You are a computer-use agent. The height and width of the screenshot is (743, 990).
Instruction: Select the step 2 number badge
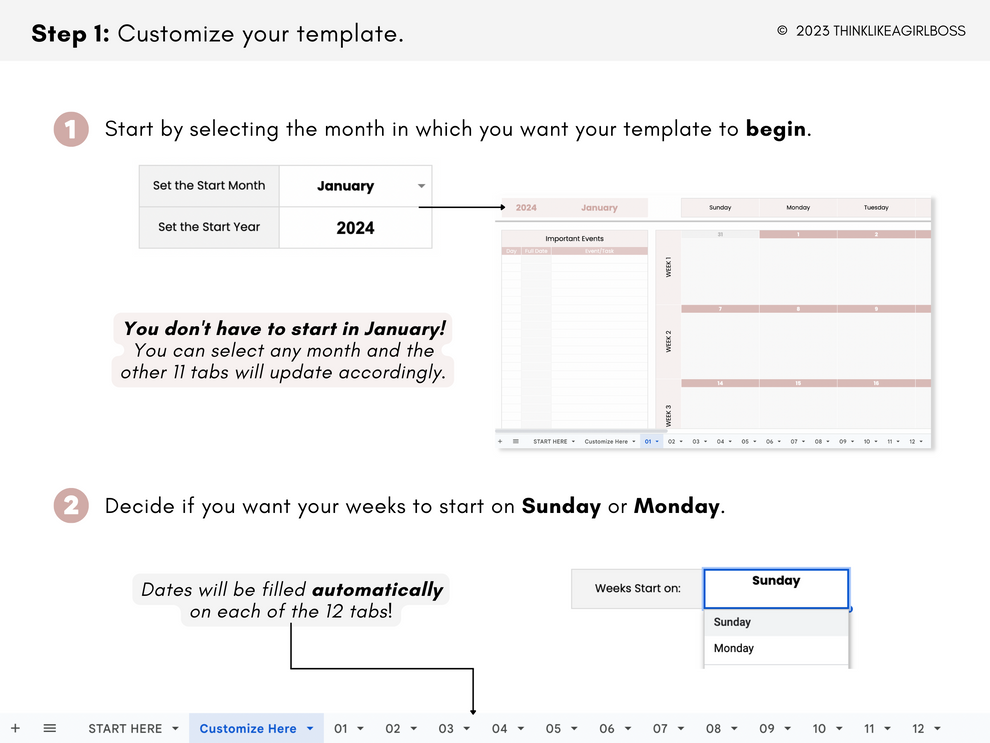tap(71, 506)
